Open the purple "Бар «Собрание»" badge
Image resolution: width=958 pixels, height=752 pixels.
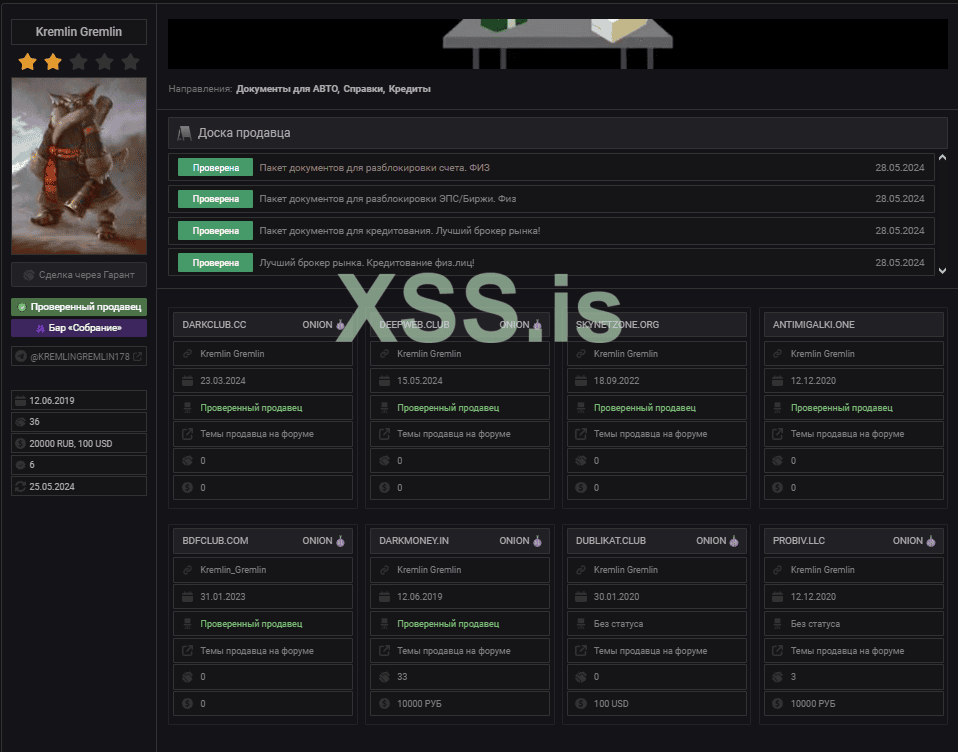click(79, 328)
